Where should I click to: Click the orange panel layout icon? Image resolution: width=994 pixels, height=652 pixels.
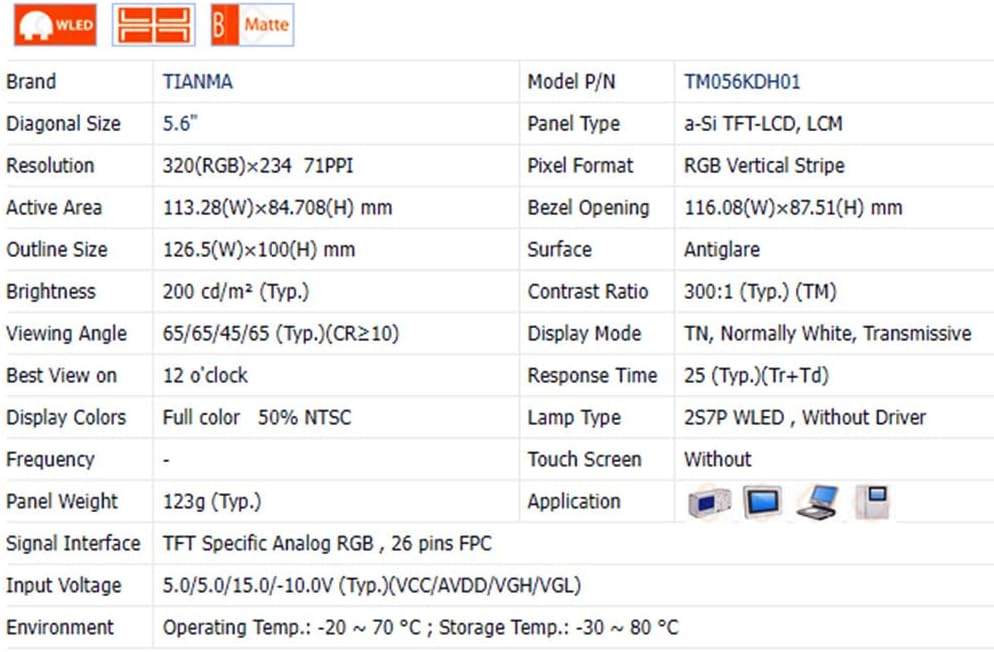point(153,25)
